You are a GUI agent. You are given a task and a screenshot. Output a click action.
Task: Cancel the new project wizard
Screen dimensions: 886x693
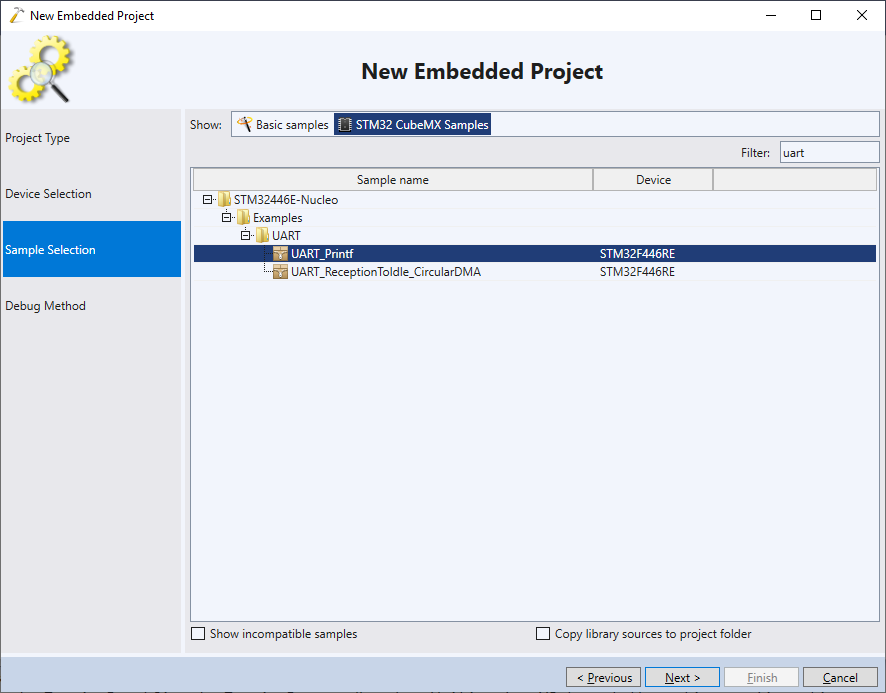tap(840, 677)
